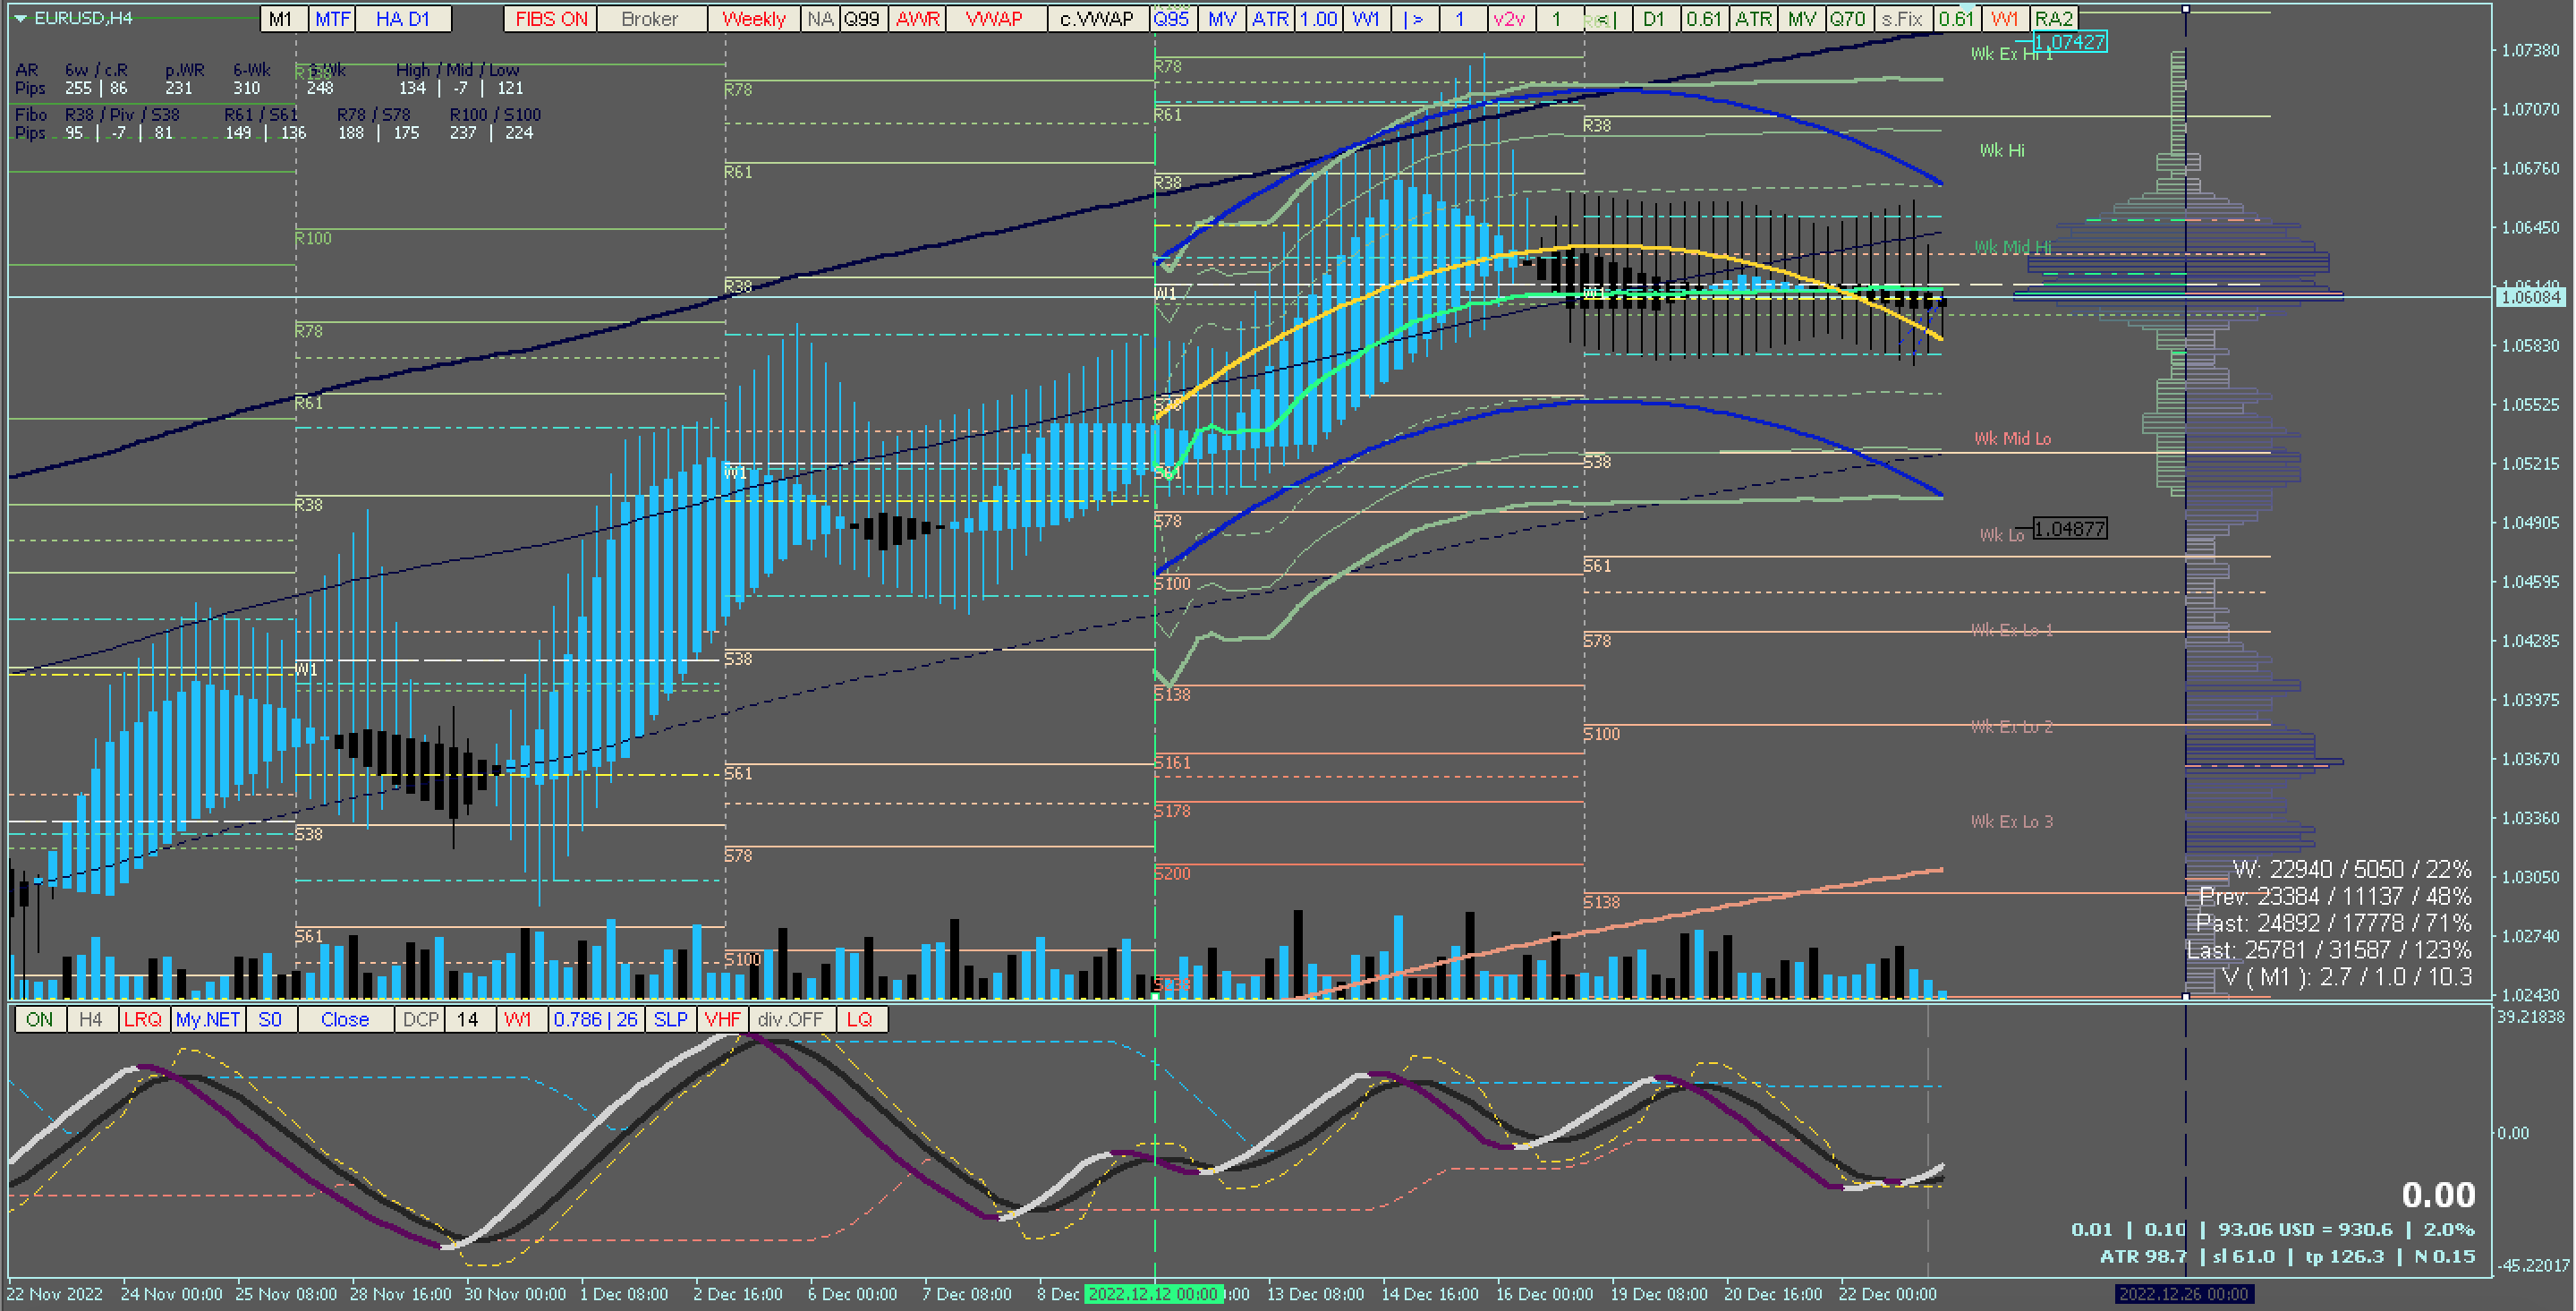The height and width of the screenshot is (1311, 2576).
Task: Select the Weekly period button
Action: (x=753, y=19)
